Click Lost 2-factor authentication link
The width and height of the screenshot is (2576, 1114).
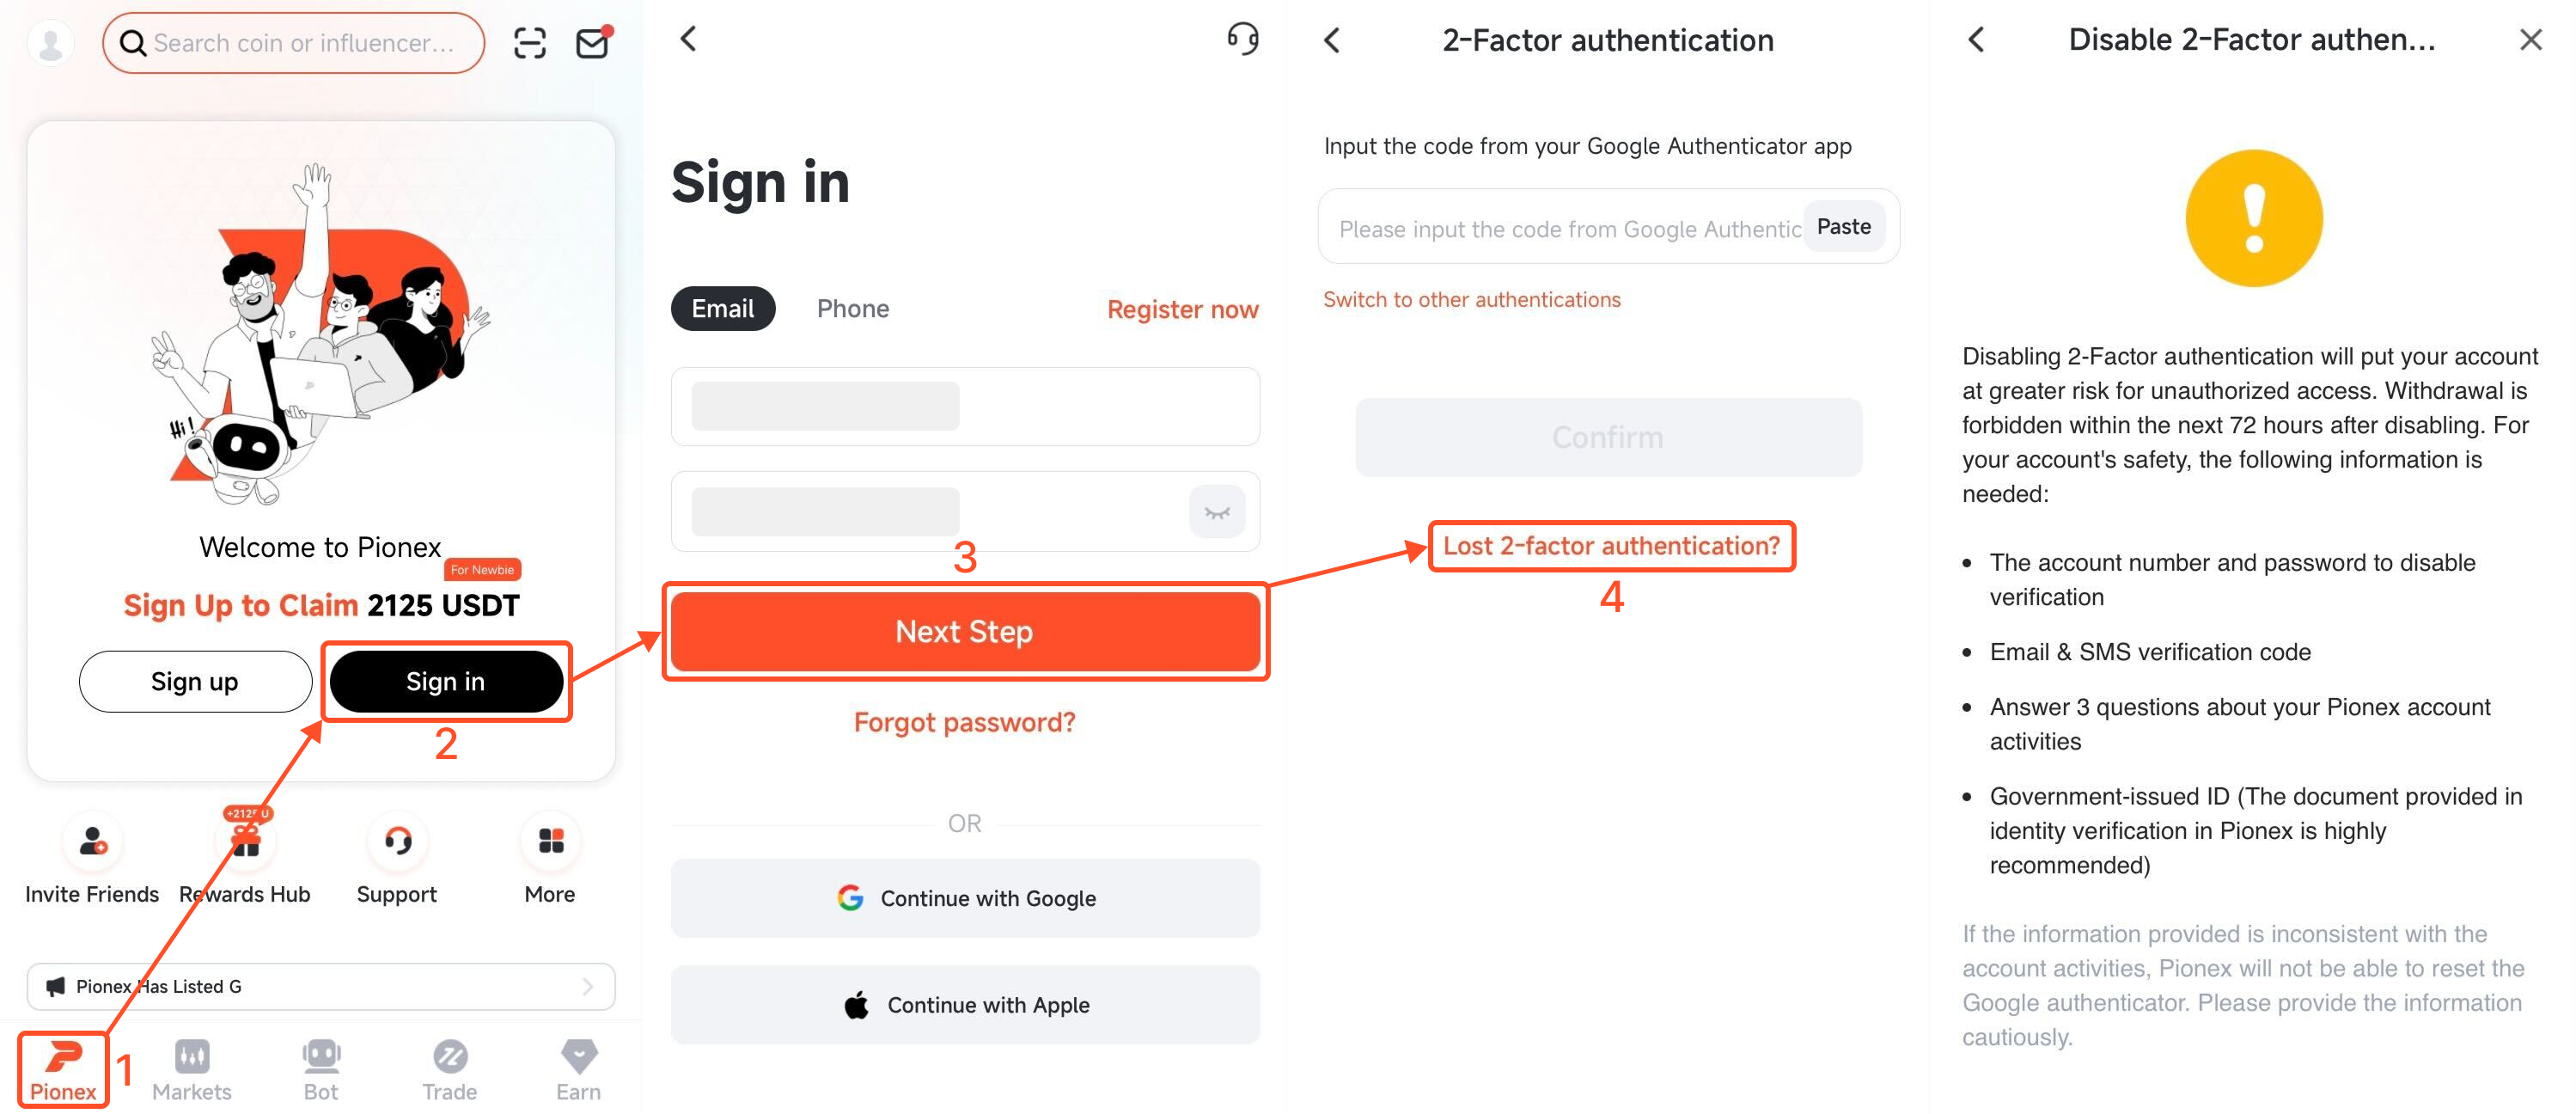[x=1610, y=546]
